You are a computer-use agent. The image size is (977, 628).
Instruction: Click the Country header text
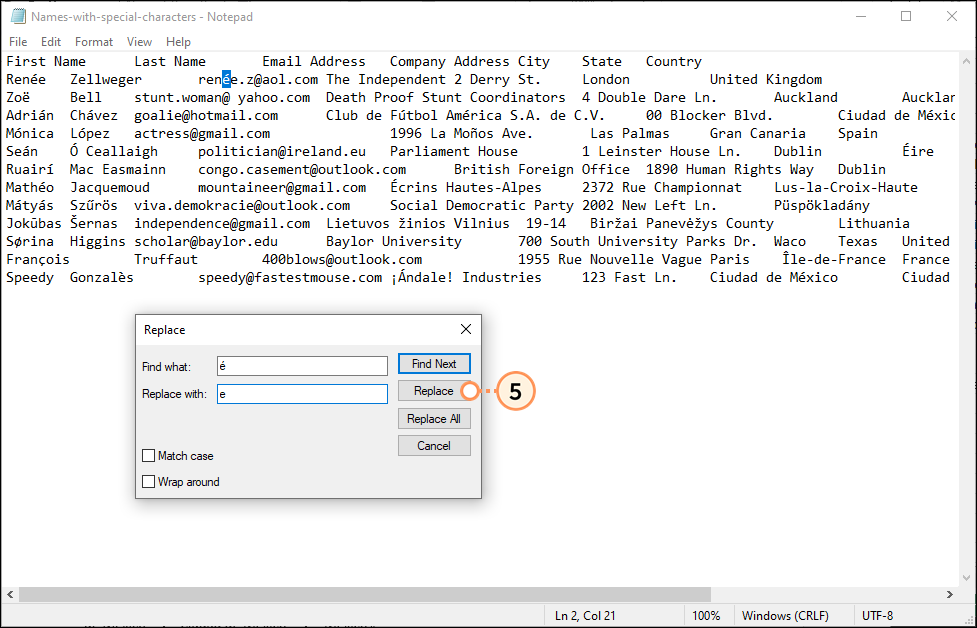click(x=674, y=62)
